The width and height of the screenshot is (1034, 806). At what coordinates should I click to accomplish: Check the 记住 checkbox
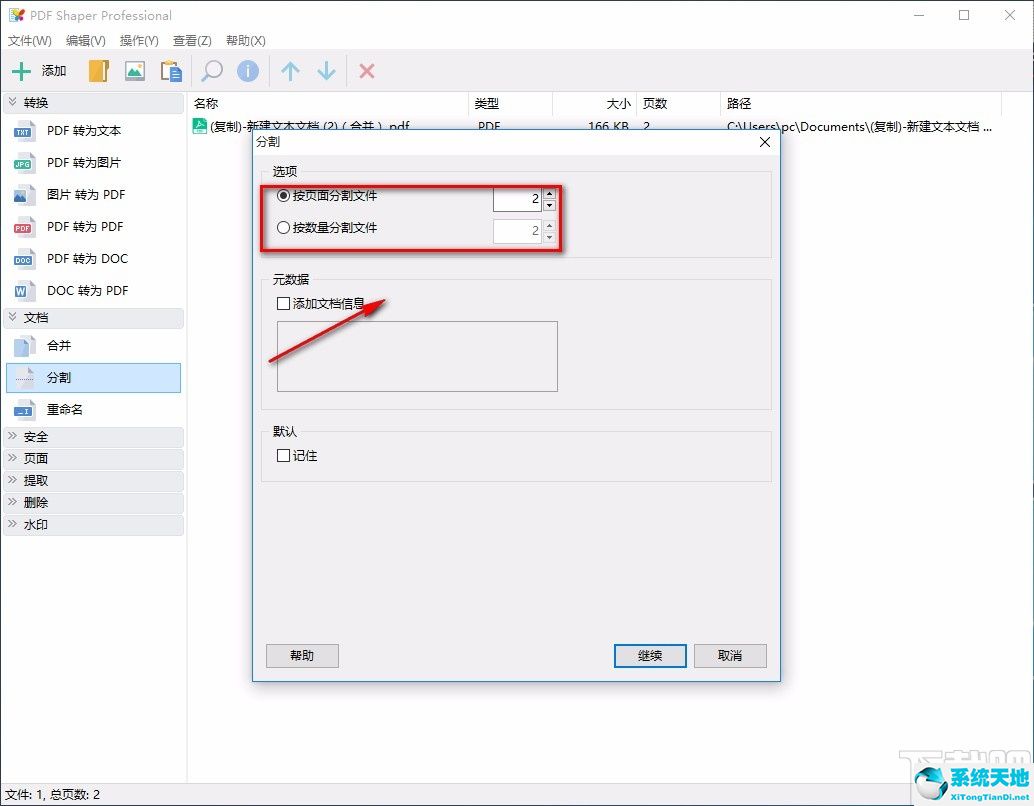284,456
